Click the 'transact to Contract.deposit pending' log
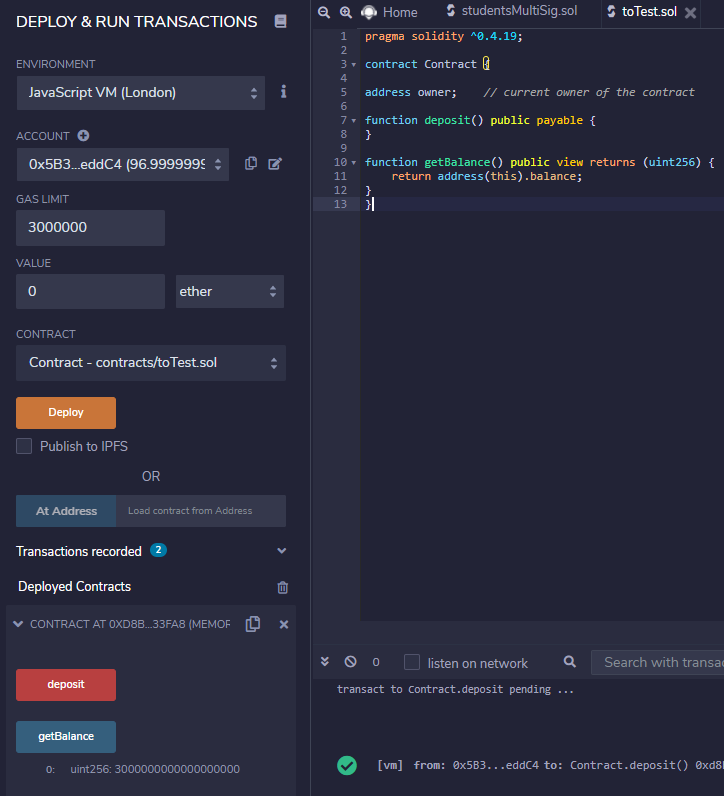724x796 pixels. pos(455,689)
